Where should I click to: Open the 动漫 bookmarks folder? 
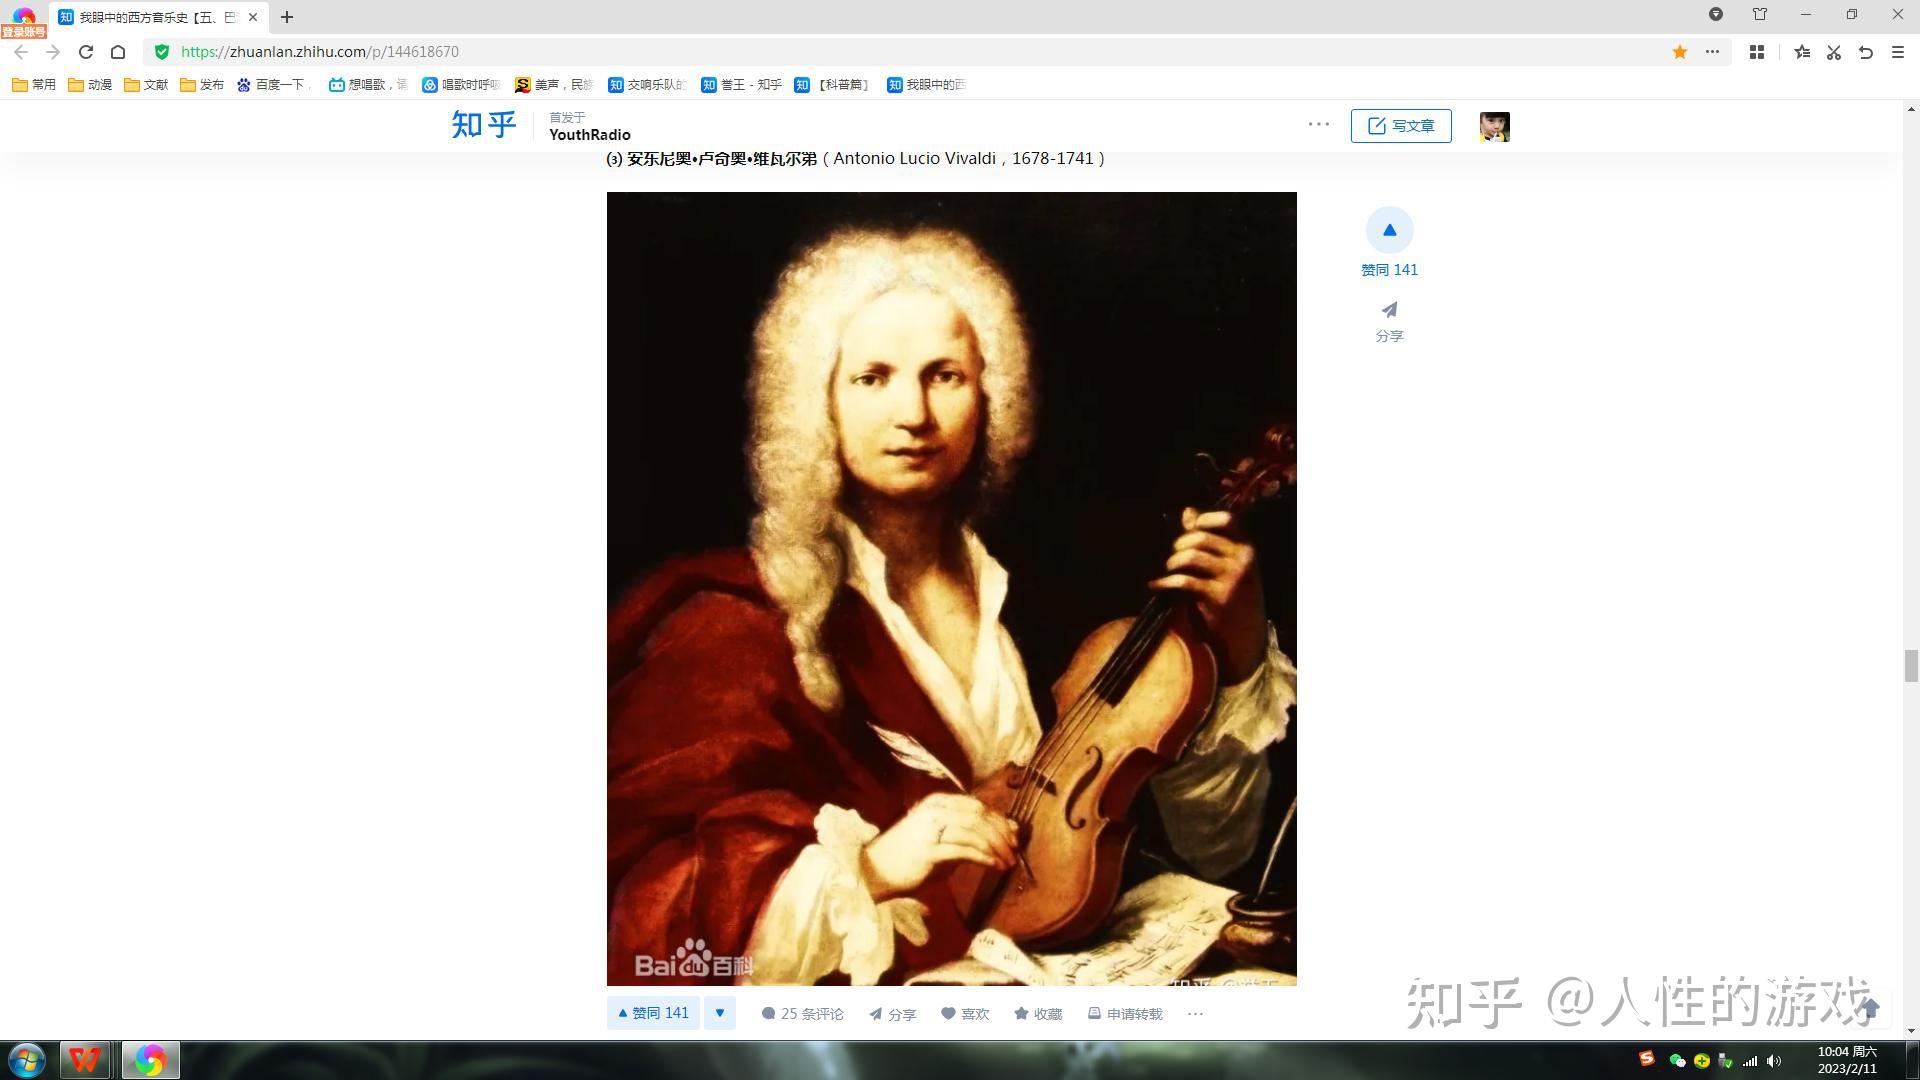[x=90, y=85]
